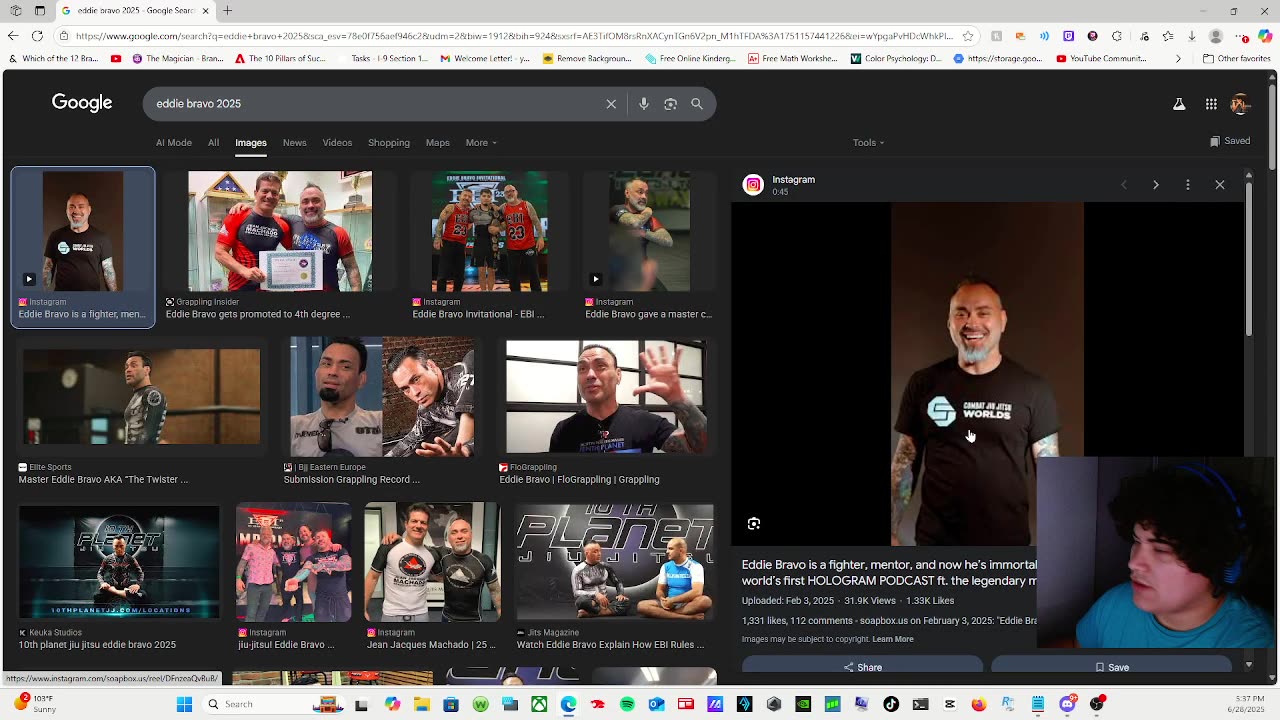Viewport: 1280px width, 720px height.
Task: Open the Google logo home link
Action: pos(82,103)
